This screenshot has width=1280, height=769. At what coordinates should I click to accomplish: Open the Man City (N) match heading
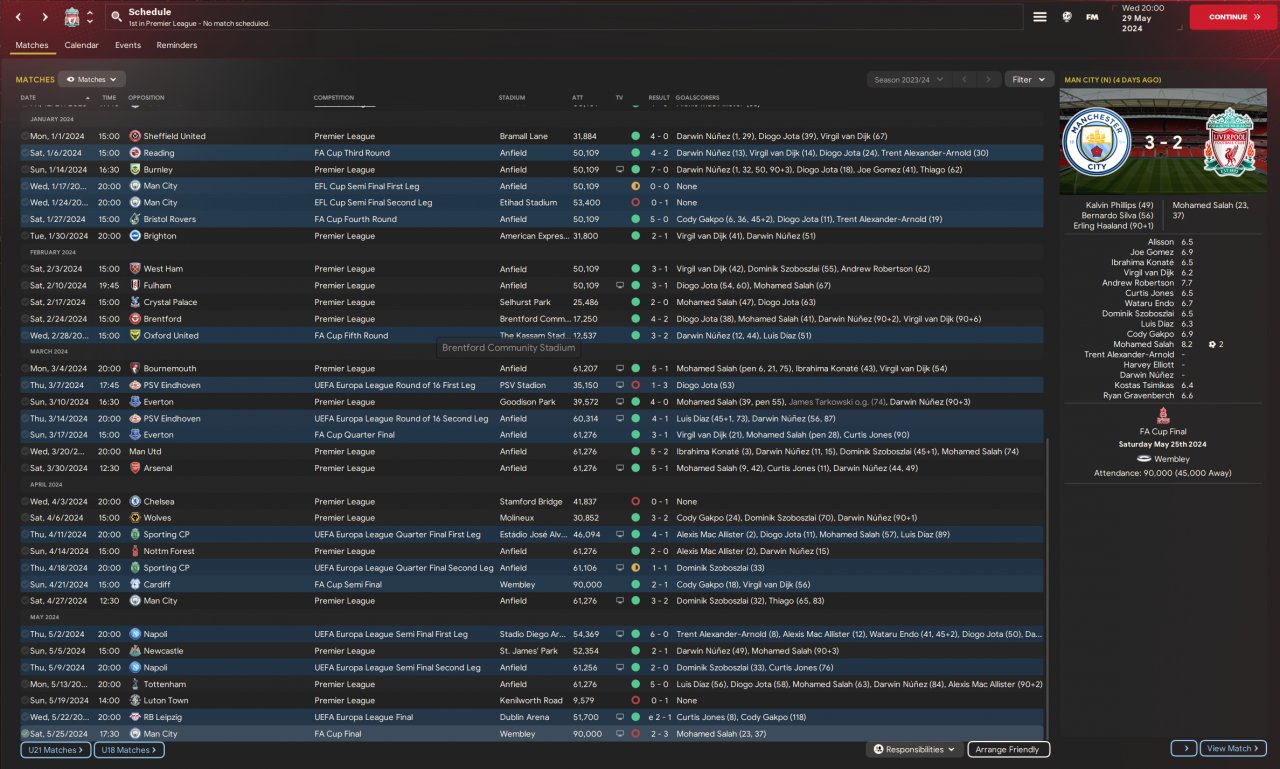(1113, 79)
